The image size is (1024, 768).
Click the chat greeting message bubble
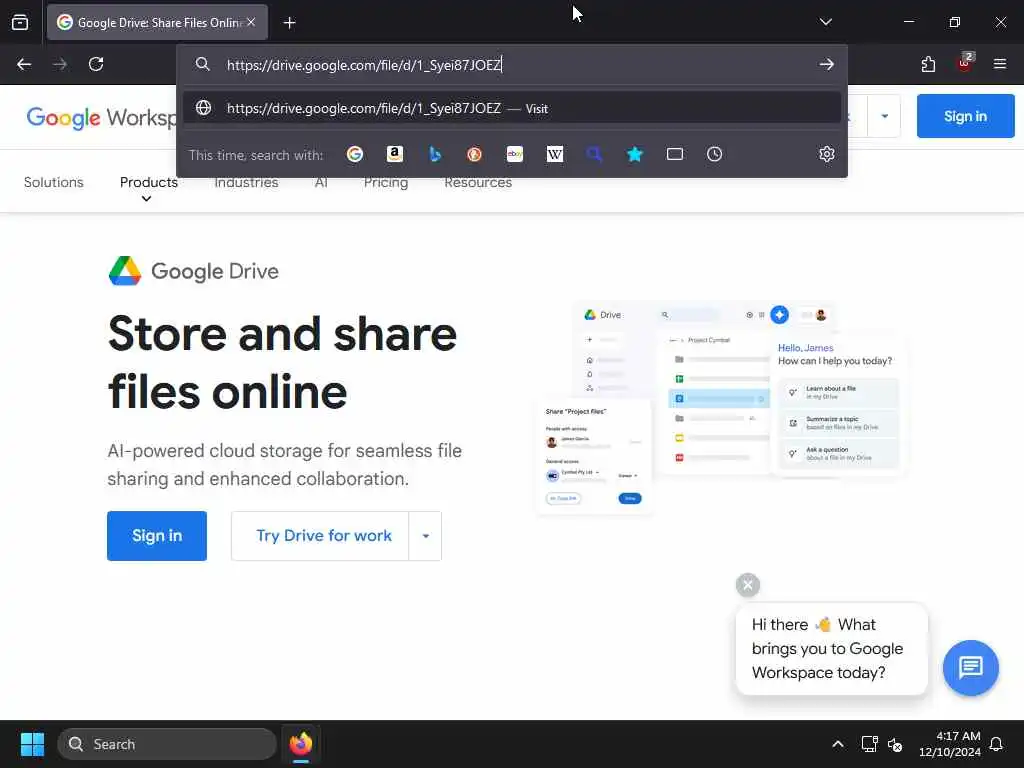[831, 648]
